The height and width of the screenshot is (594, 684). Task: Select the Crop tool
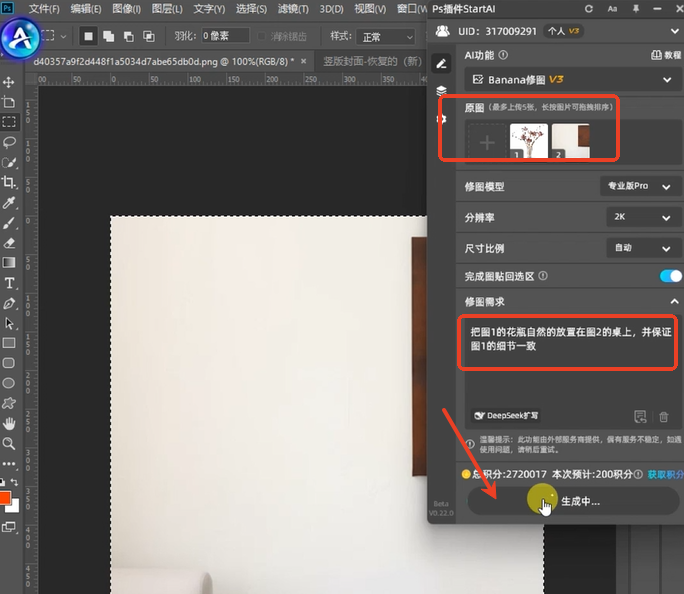(x=9, y=182)
